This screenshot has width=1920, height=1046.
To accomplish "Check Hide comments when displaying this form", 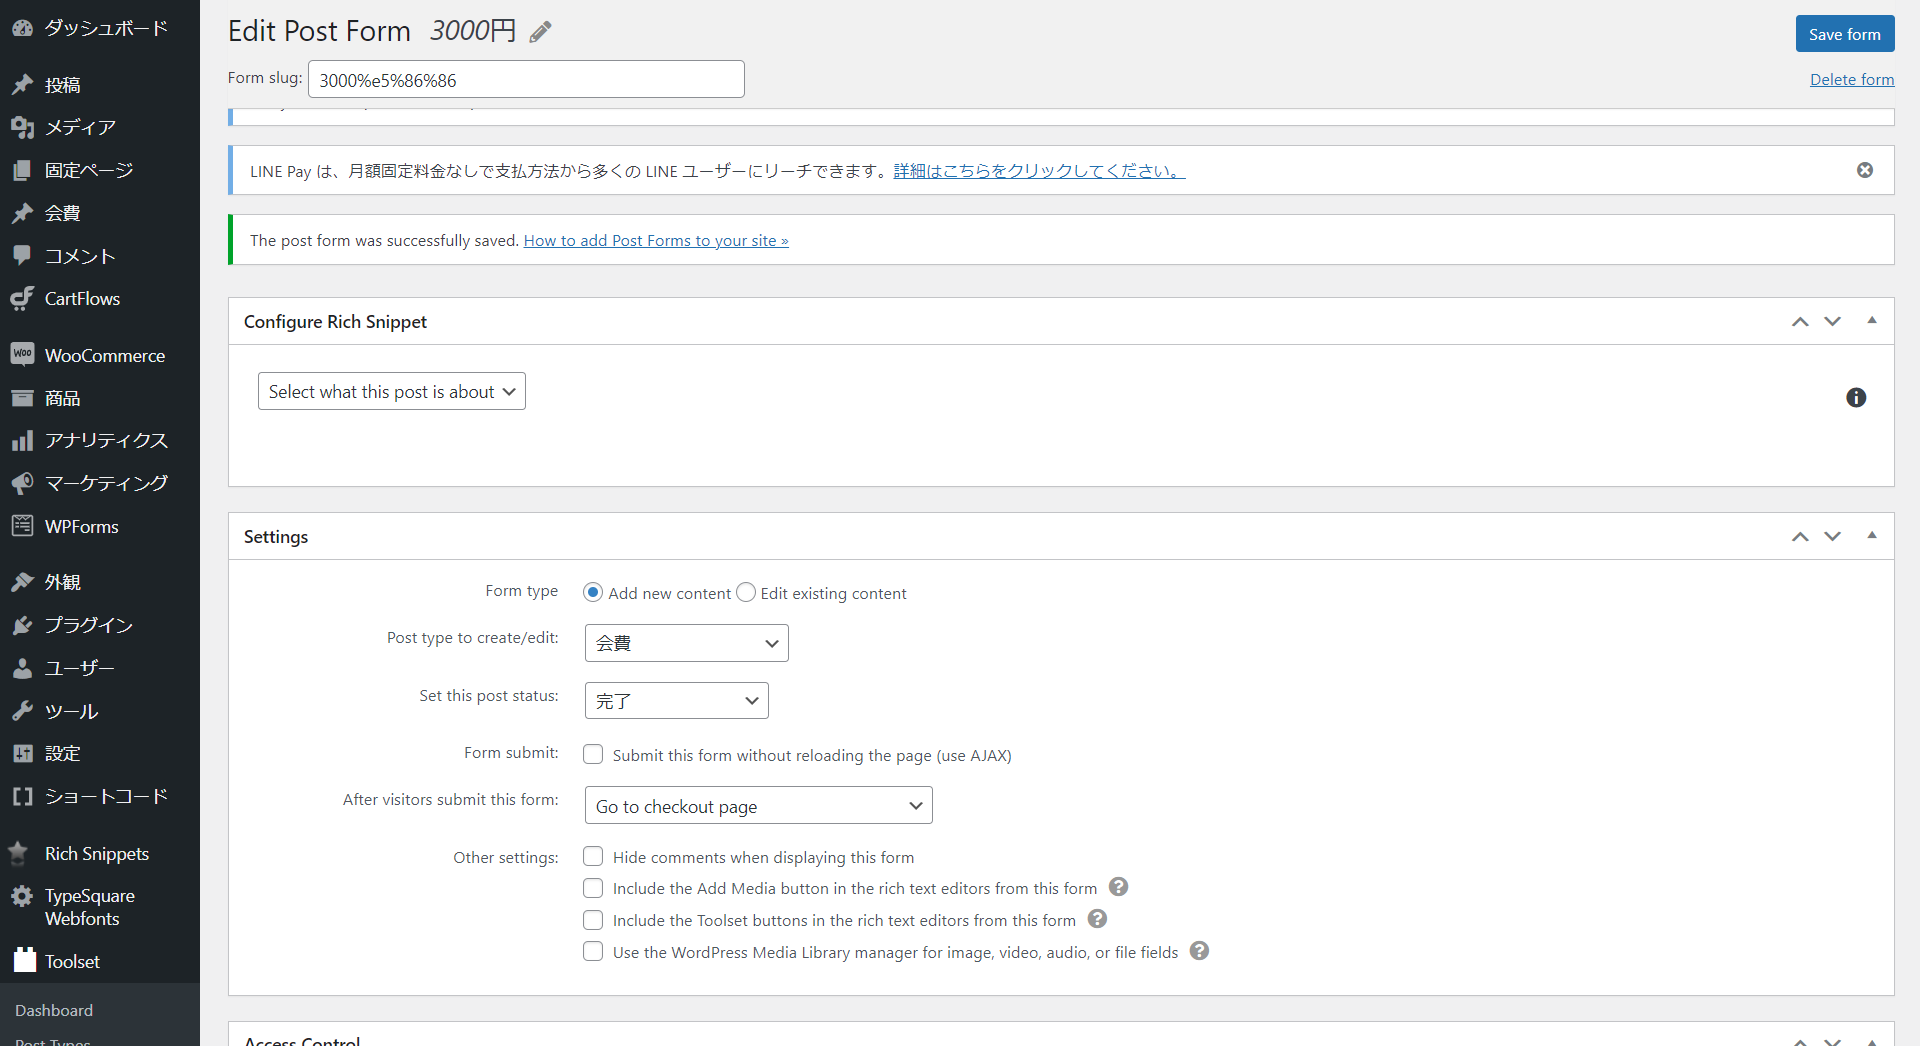I will coord(593,856).
